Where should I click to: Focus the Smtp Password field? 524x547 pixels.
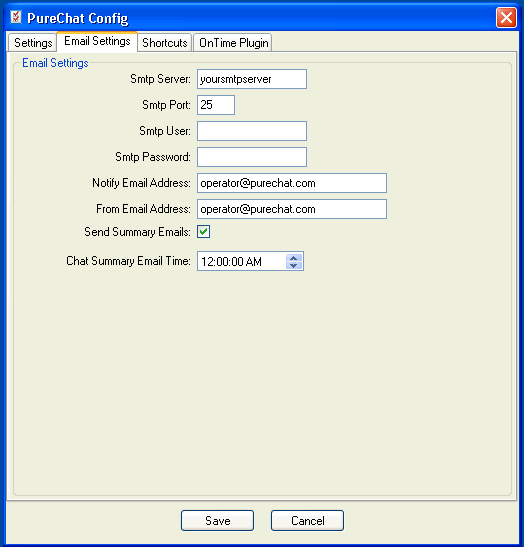click(x=252, y=157)
